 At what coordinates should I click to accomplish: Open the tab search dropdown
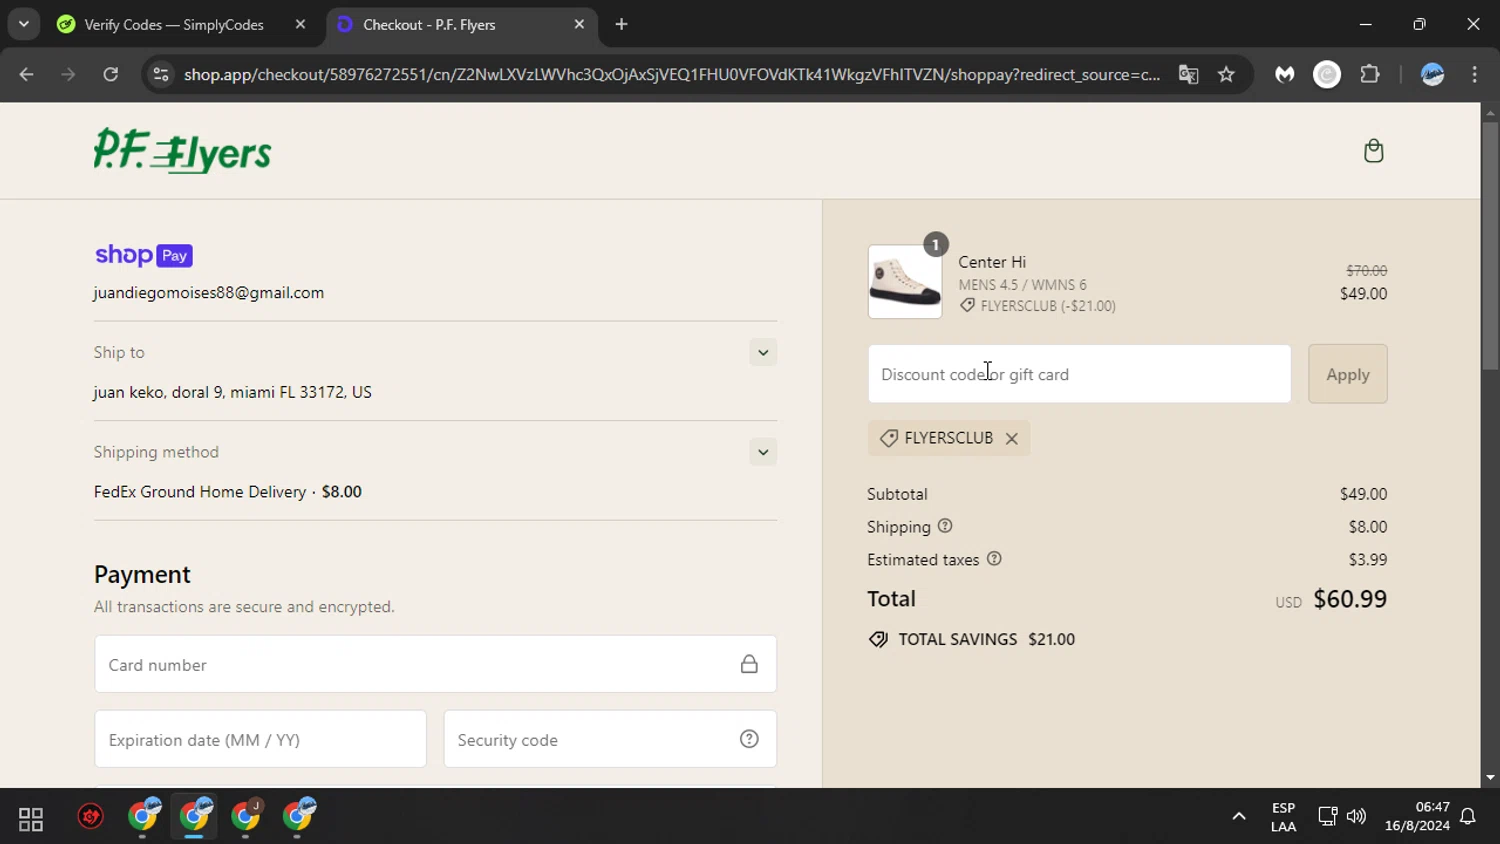pos(24,24)
